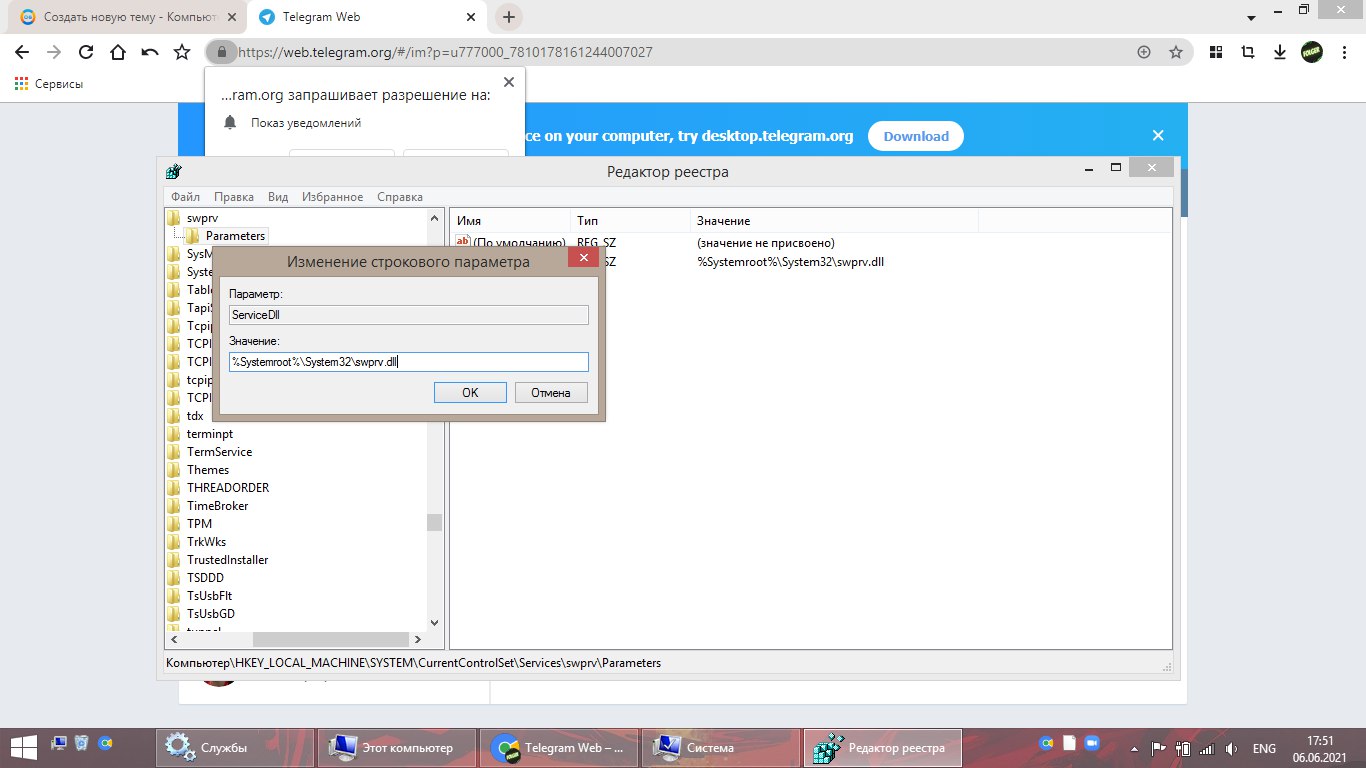Click the curved undo arrow in browser toolbar
1366x768 pixels.
(150, 52)
